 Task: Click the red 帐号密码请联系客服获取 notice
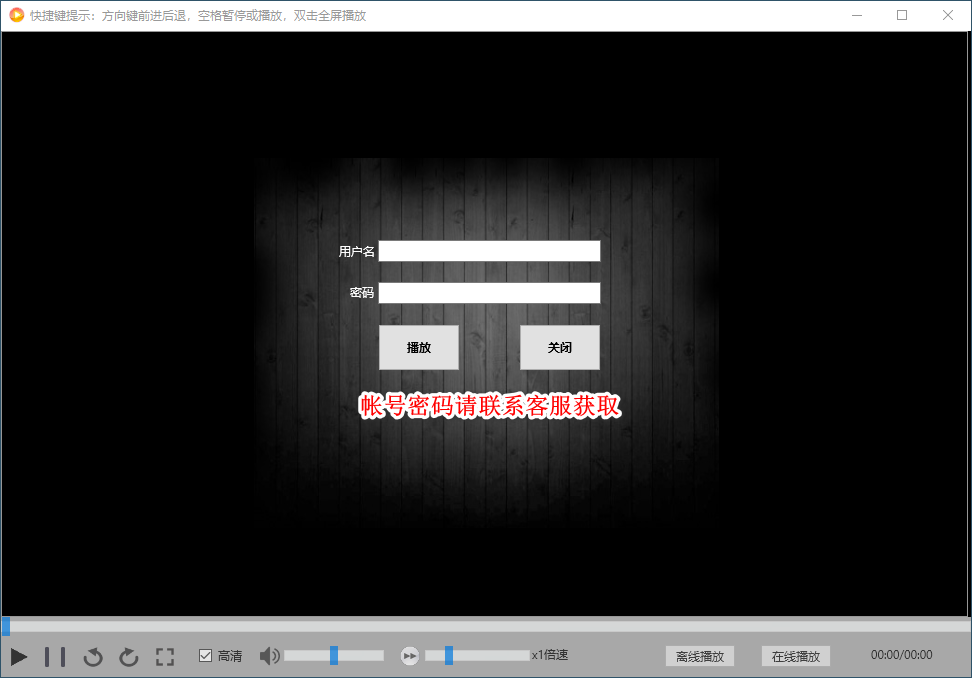click(x=490, y=406)
